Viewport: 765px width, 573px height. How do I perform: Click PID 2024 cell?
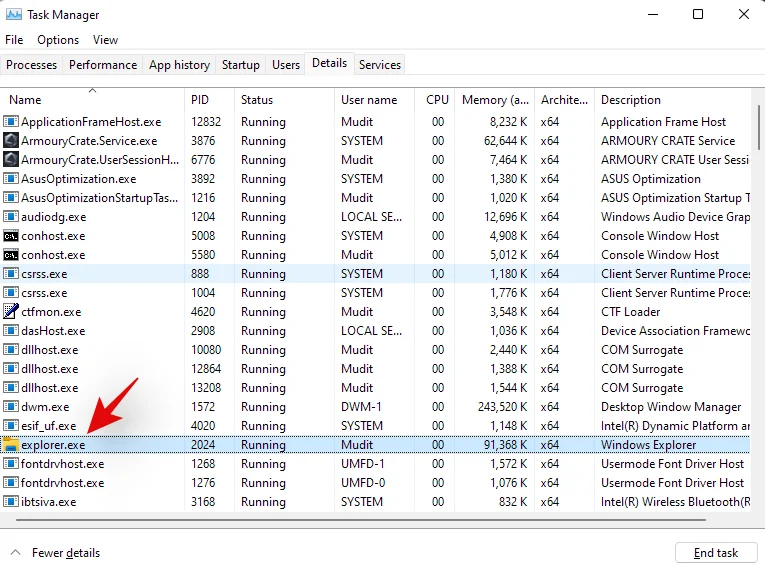(203, 445)
